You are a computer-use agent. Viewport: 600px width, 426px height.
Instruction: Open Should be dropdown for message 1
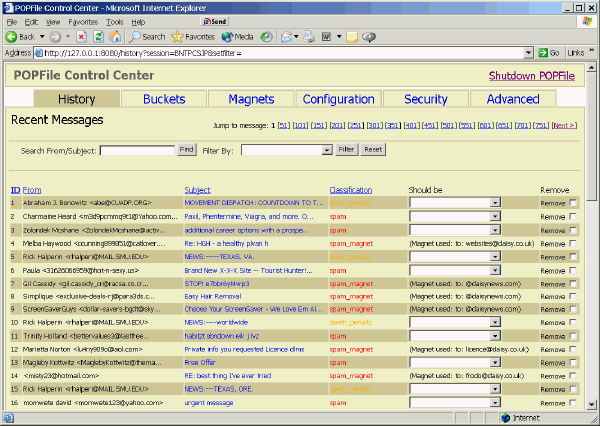click(x=455, y=202)
